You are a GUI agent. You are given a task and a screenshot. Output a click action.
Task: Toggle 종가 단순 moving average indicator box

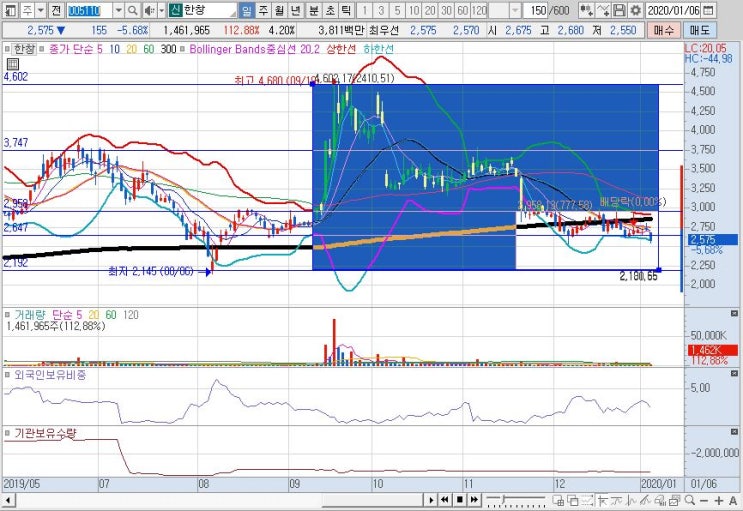(x=41, y=49)
